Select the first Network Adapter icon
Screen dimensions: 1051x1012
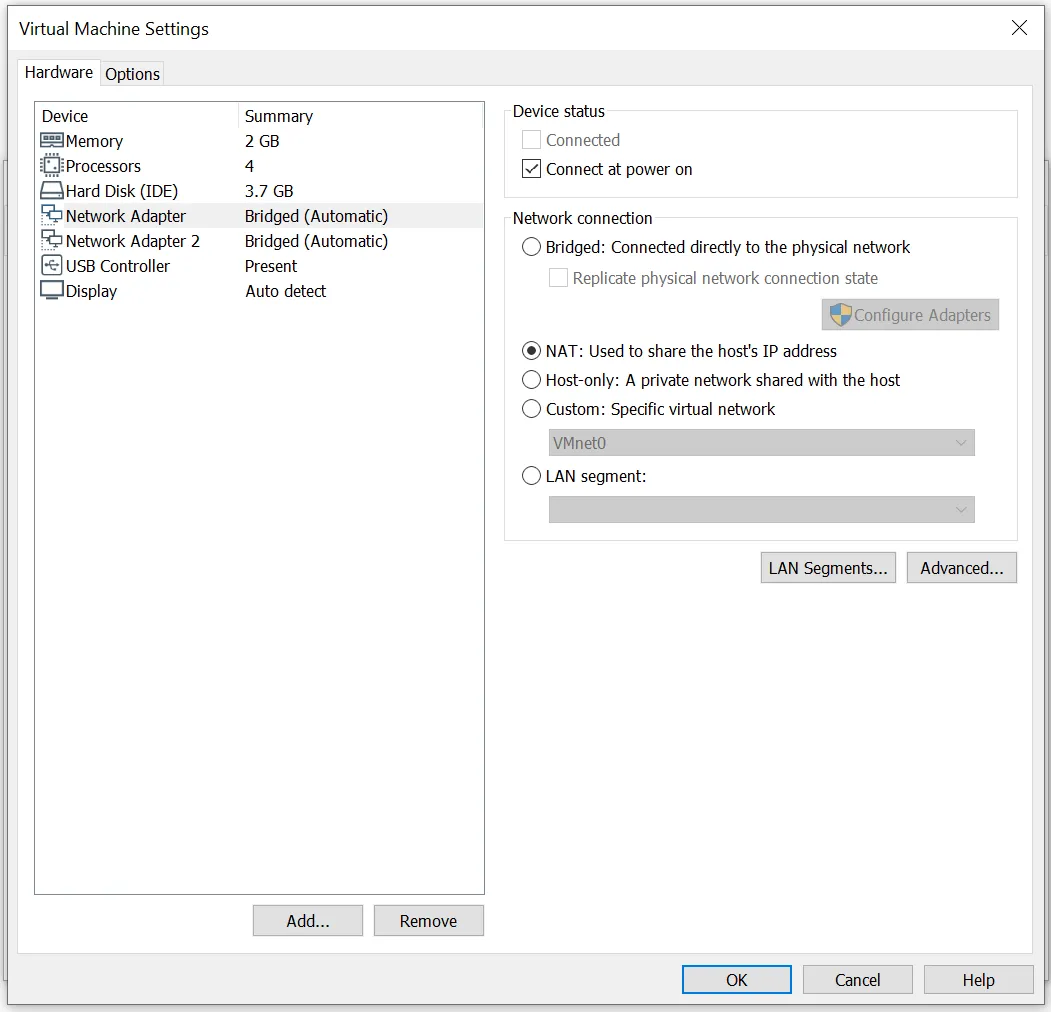point(52,216)
